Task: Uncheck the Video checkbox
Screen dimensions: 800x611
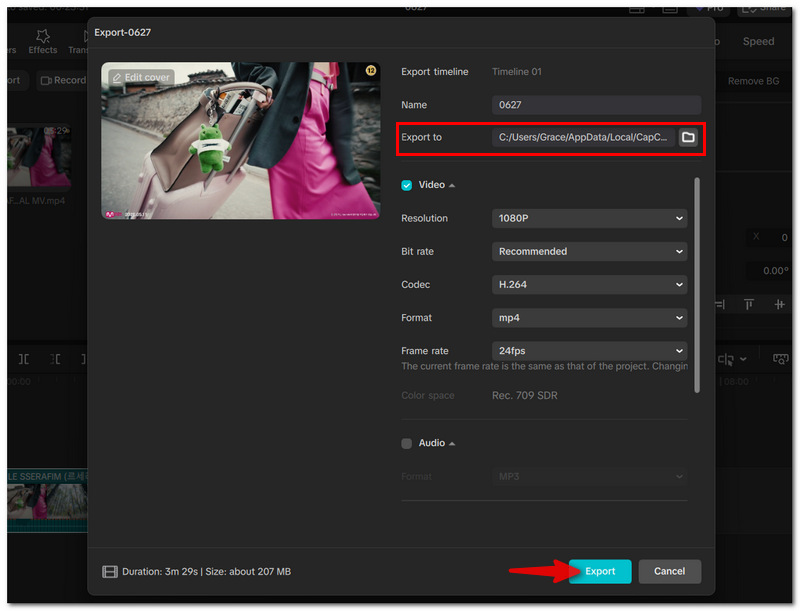Action: click(407, 185)
